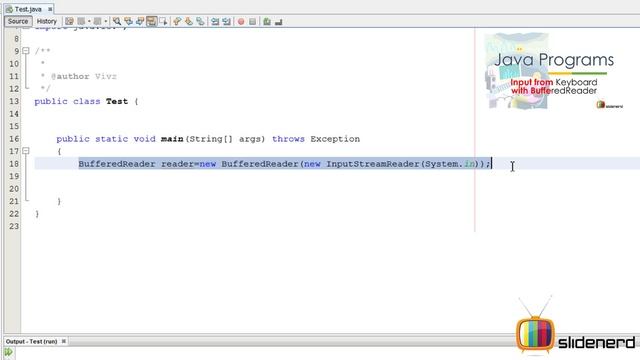Image resolution: width=640 pixels, height=360 pixels.
Task: Toggle Rectangular Selection mode
Action: click(x=164, y=21)
